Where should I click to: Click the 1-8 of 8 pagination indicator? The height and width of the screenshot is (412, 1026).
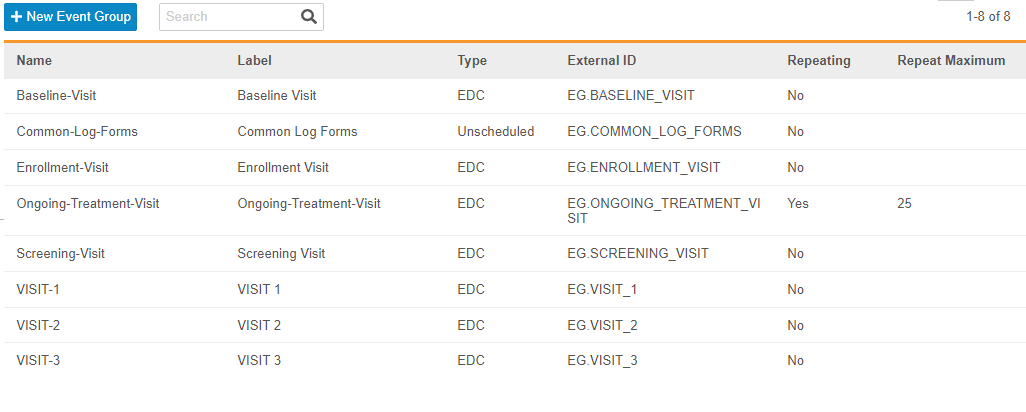pos(988,17)
